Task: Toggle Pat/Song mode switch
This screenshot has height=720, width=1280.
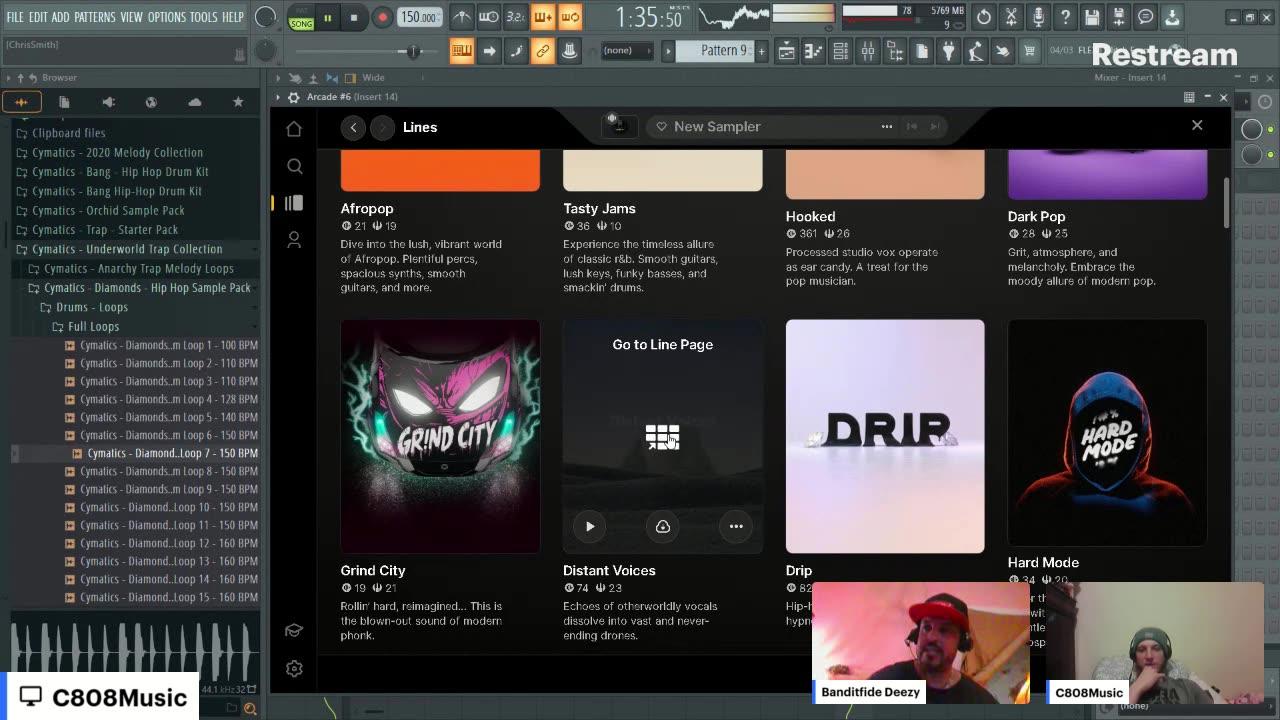Action: tap(301, 18)
